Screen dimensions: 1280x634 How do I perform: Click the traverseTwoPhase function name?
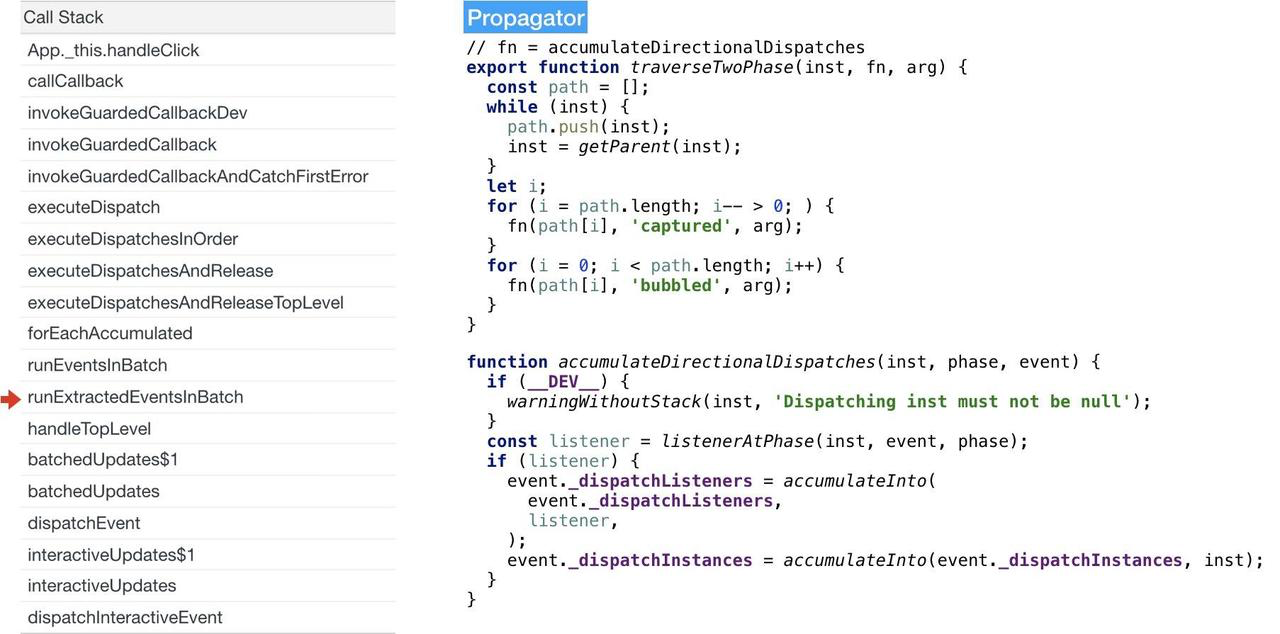(711, 67)
